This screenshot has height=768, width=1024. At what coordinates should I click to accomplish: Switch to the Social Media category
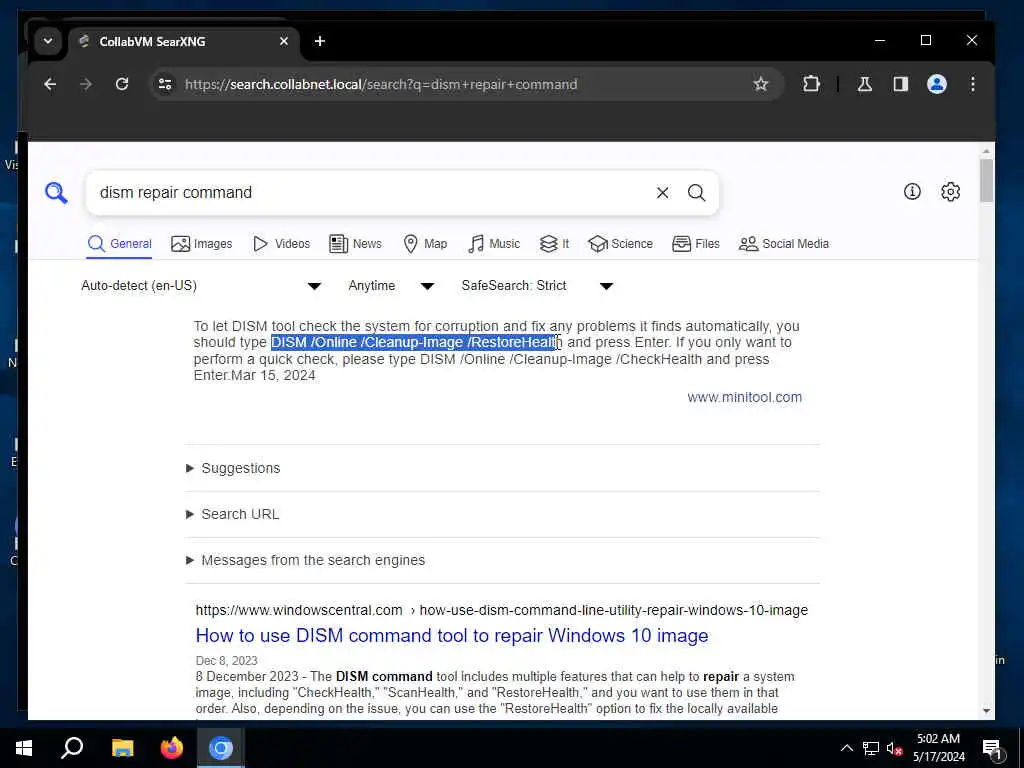click(x=784, y=244)
